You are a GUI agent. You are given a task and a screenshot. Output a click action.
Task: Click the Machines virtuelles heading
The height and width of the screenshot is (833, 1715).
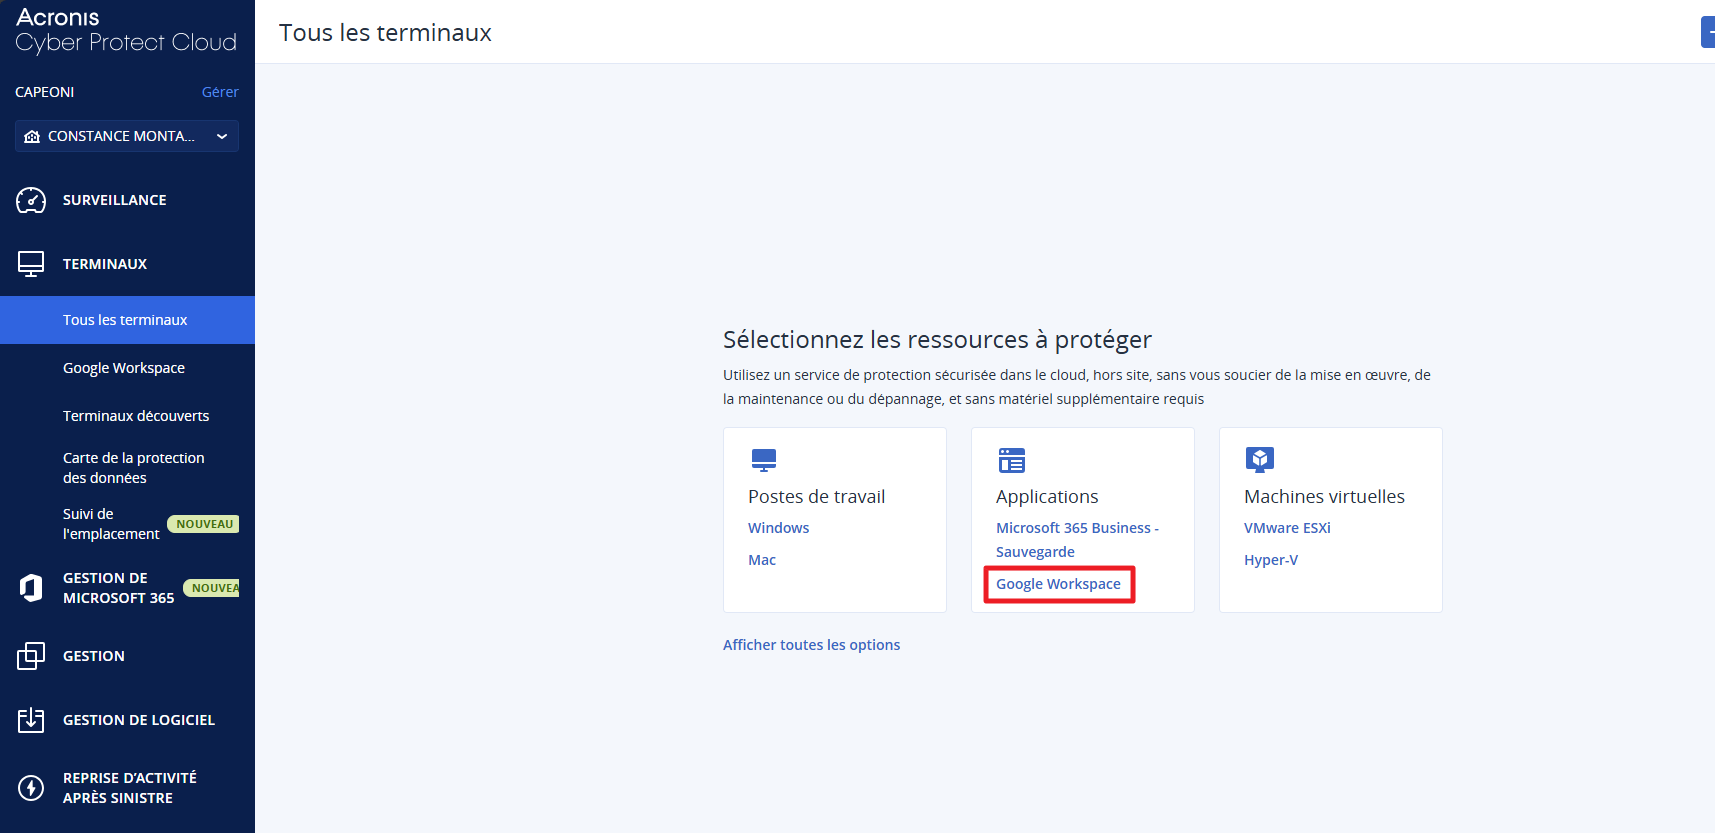[1324, 497]
